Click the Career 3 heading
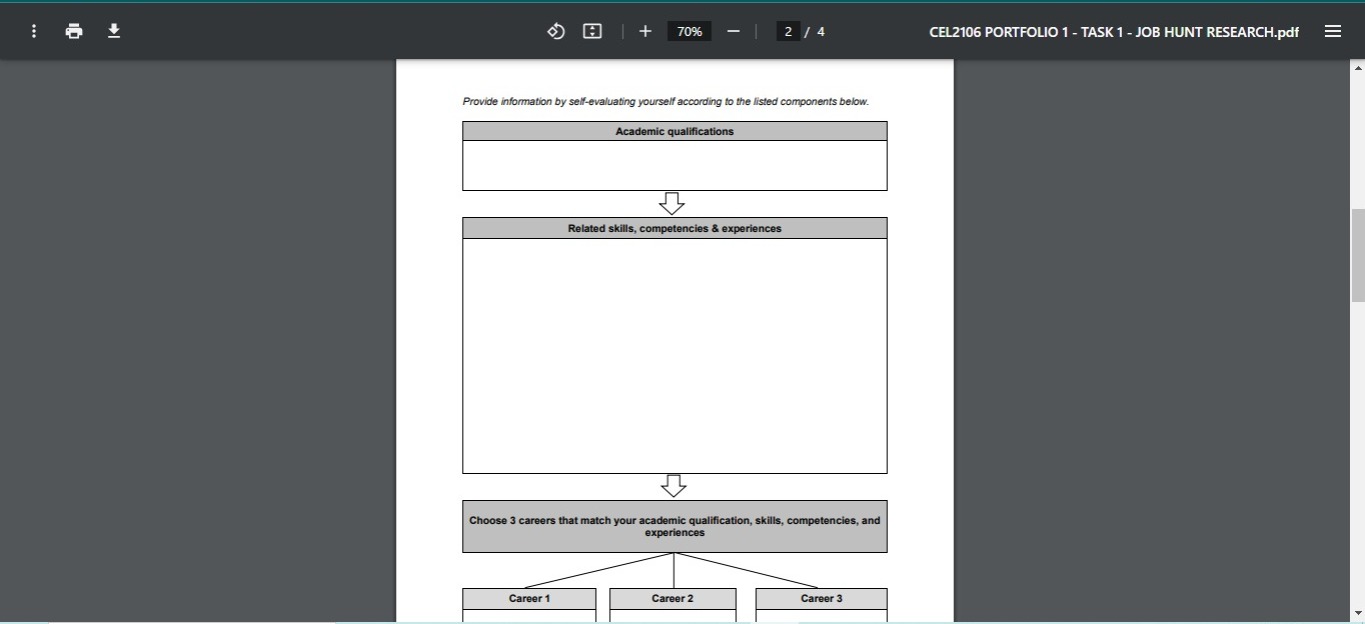Image resolution: width=1365 pixels, height=624 pixels. pyautogui.click(x=820, y=598)
